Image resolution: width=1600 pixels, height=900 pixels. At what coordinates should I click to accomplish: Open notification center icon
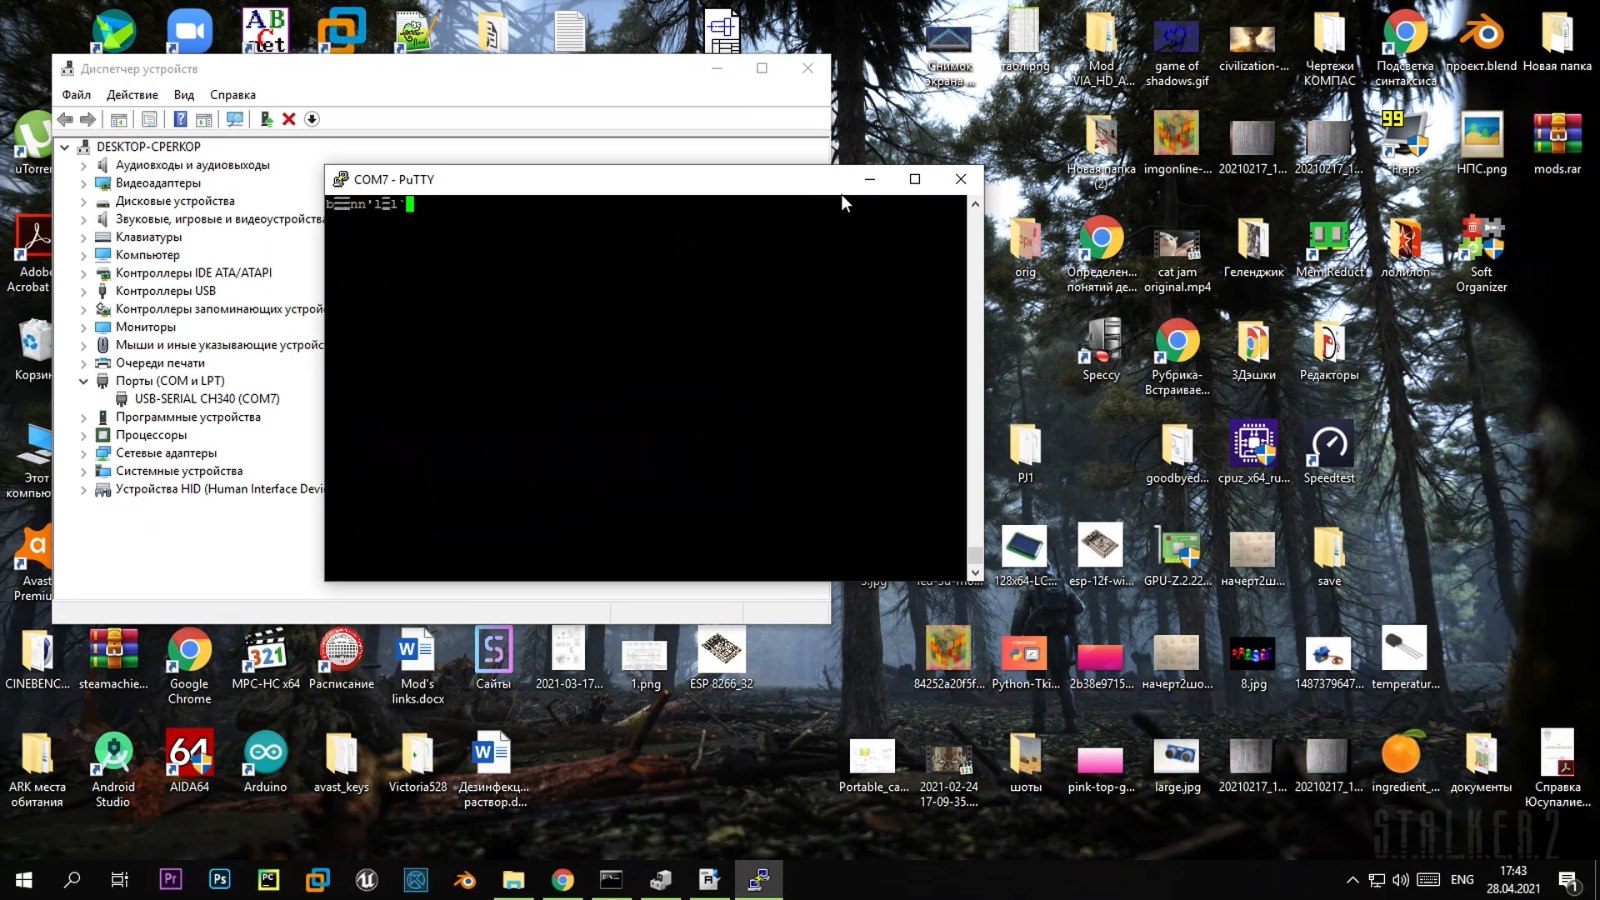1568,881
